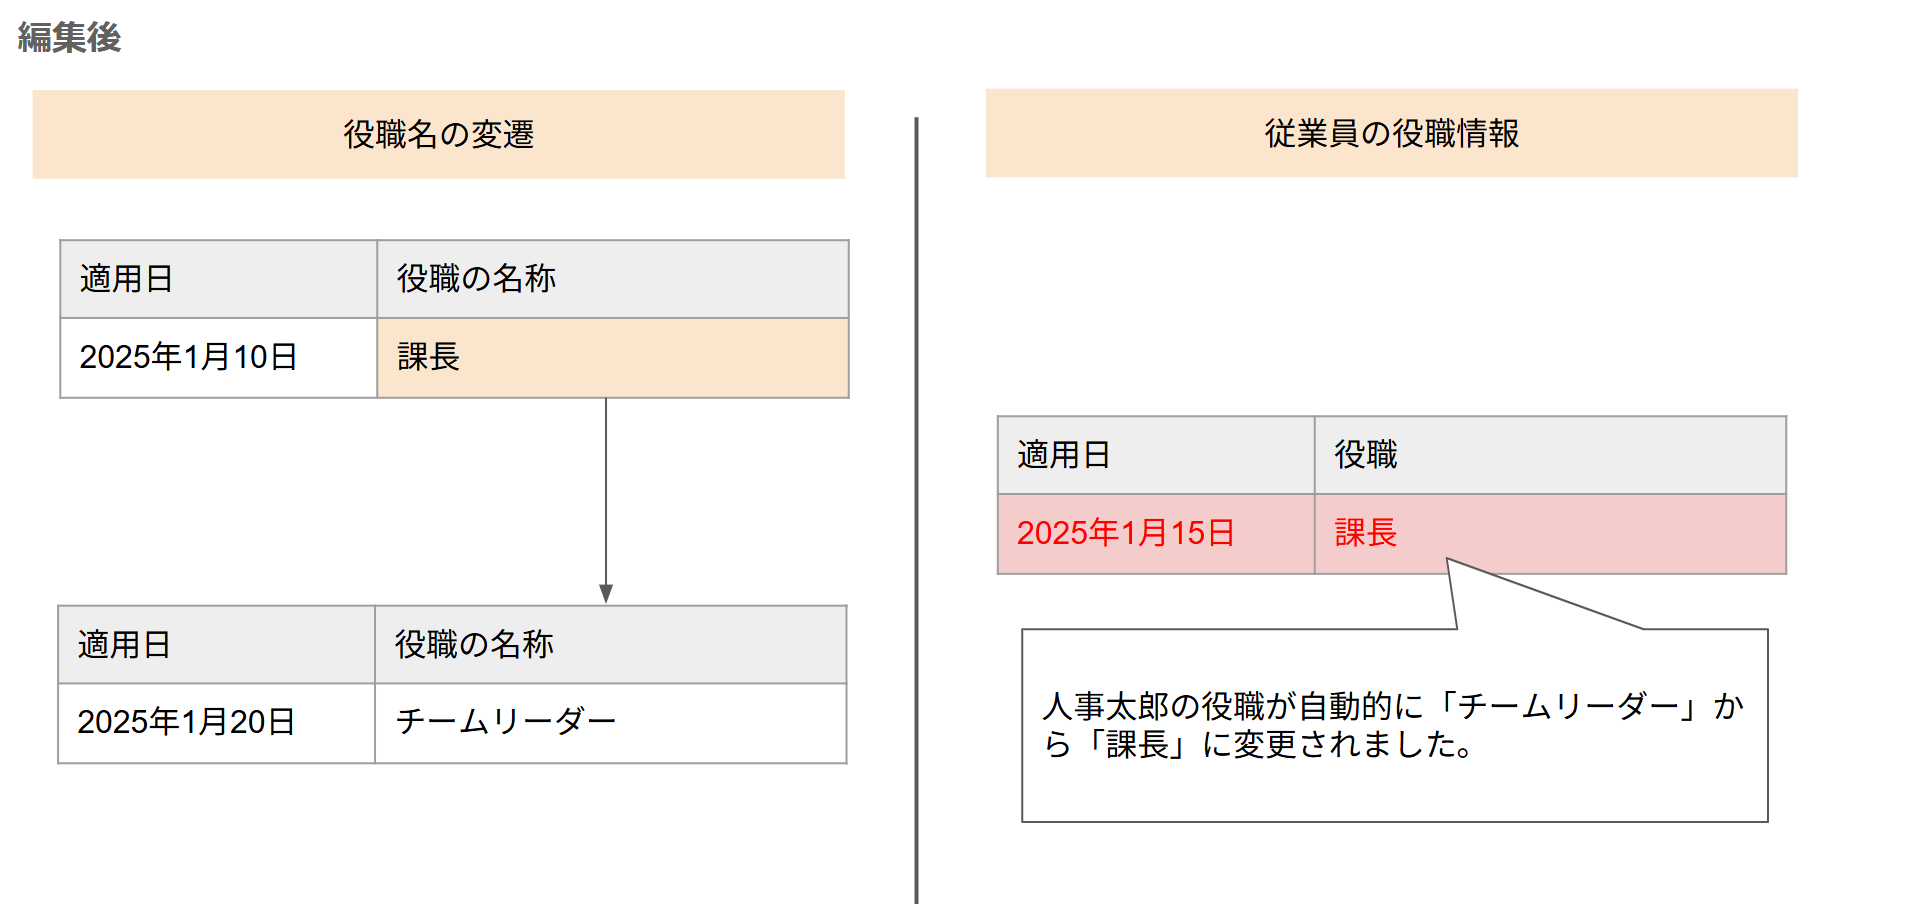Select the 2025年1月20日 date cell
1909x904 pixels.
216,723
